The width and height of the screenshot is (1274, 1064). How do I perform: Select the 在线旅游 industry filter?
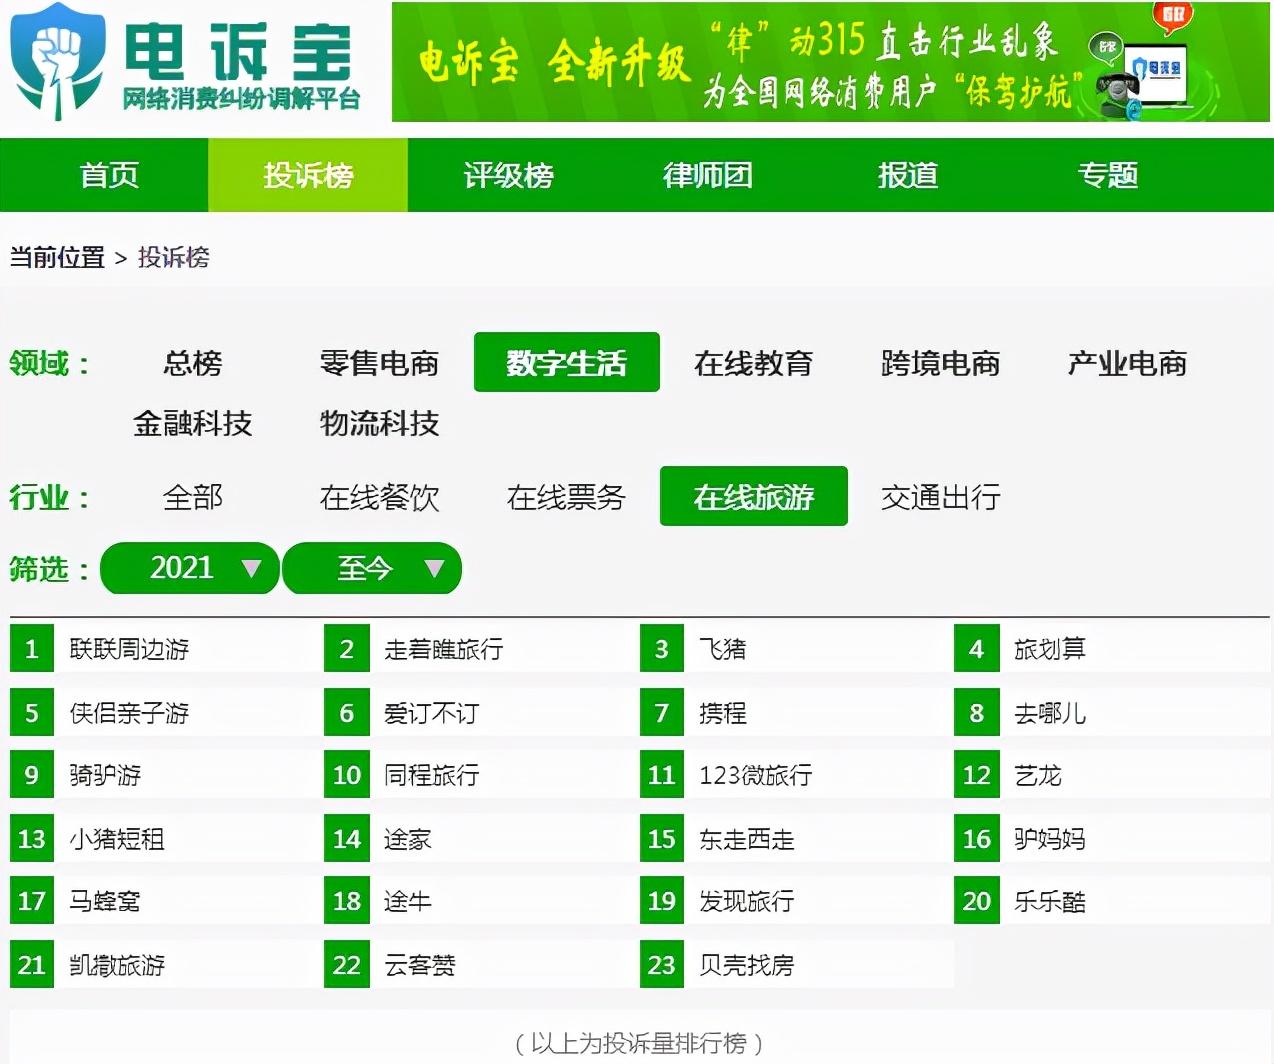754,496
